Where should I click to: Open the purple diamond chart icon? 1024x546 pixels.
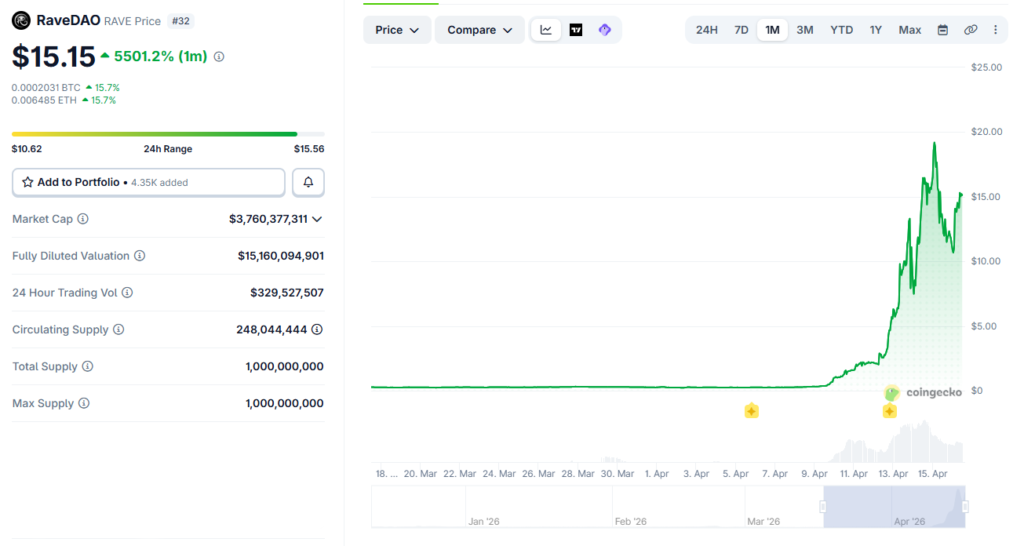point(605,30)
